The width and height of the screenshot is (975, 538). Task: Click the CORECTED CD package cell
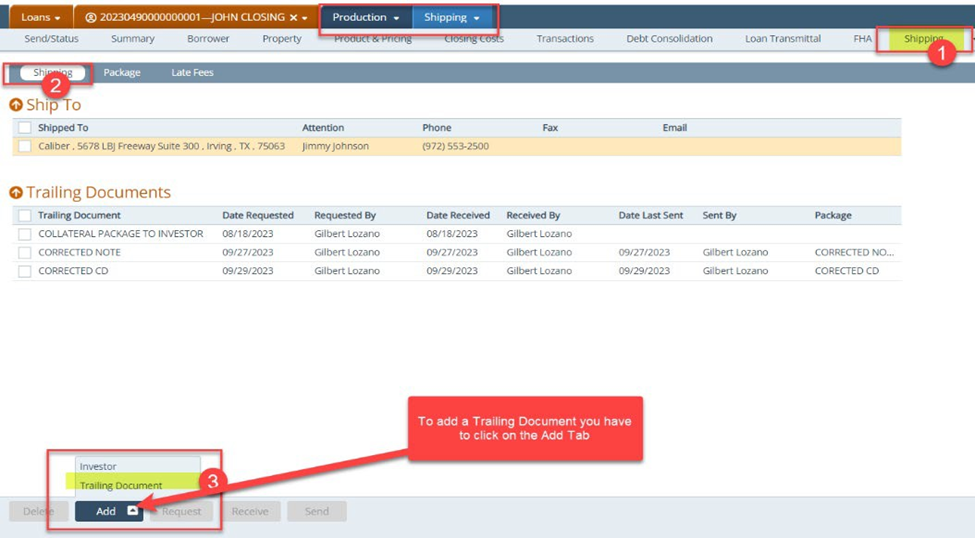(x=846, y=271)
